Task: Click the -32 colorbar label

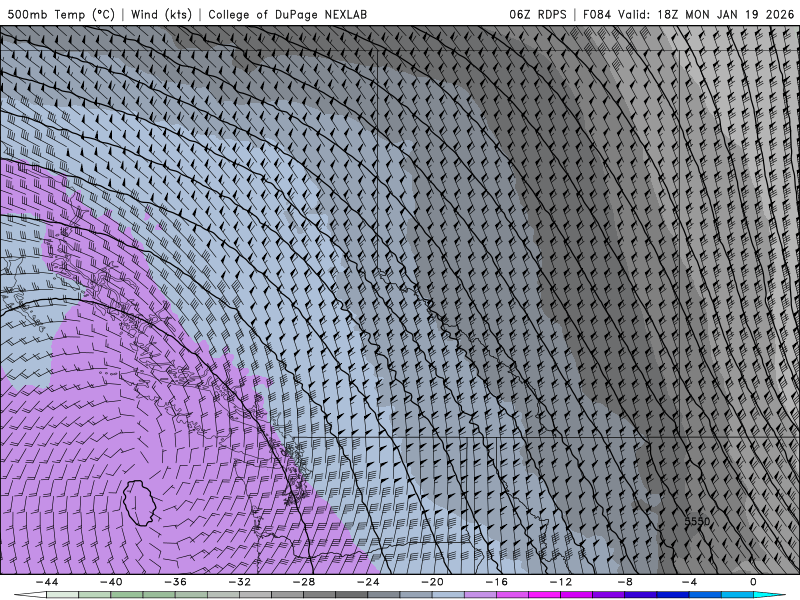Action: point(240,582)
